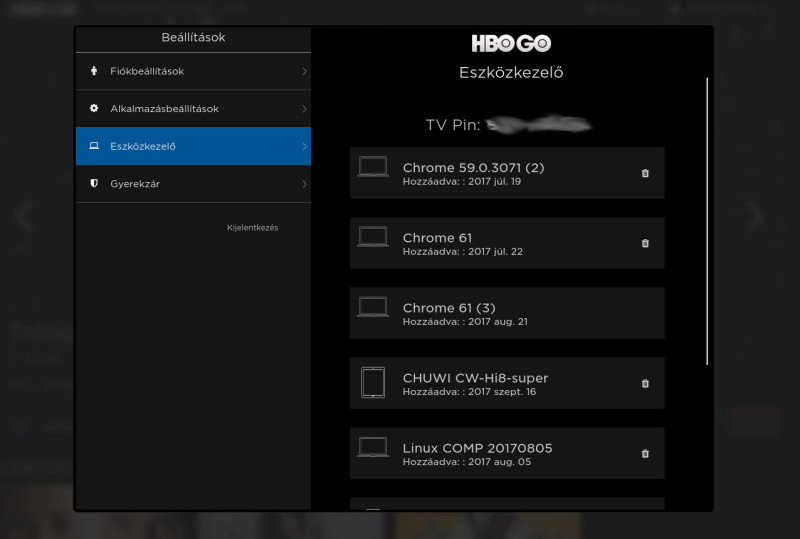This screenshot has height=539, width=800.
Task: Click the date text 2017 aug. 21
Action: pos(498,322)
